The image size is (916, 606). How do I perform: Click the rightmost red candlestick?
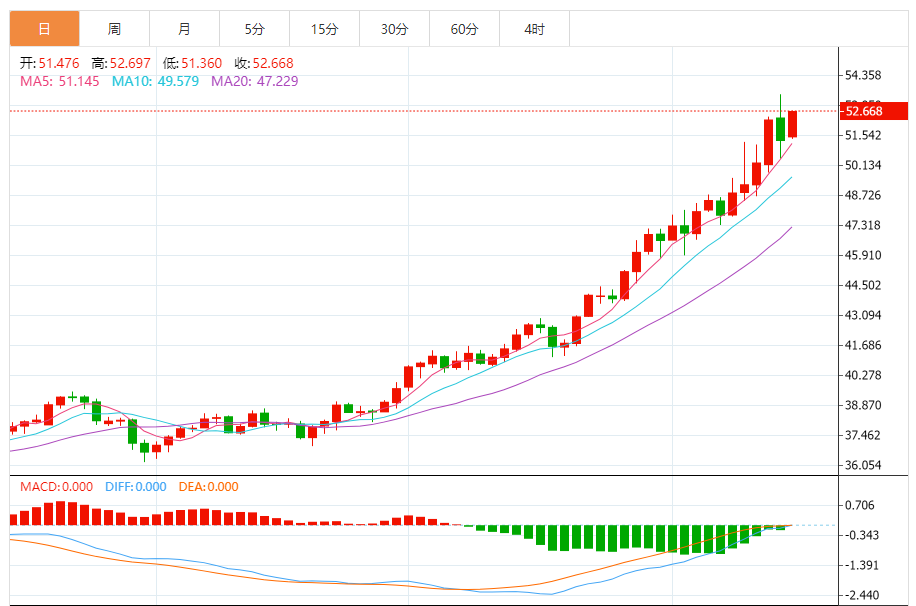coord(792,124)
